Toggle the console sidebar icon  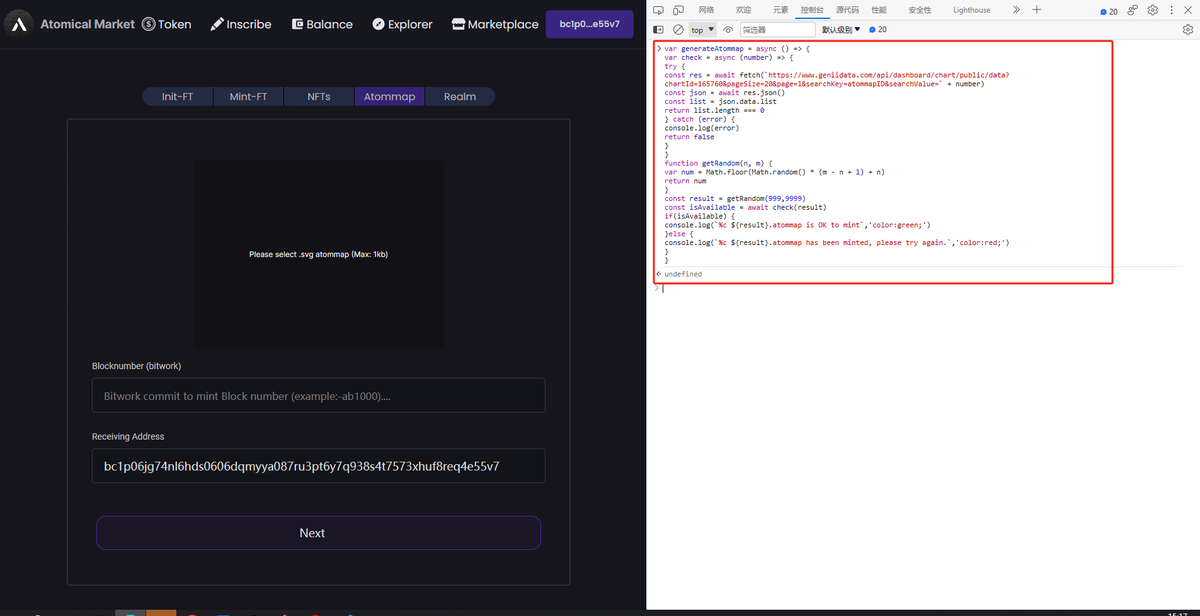pos(658,30)
